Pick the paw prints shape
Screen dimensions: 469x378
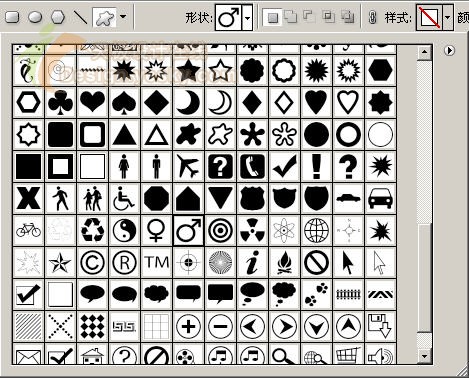(x=316, y=294)
